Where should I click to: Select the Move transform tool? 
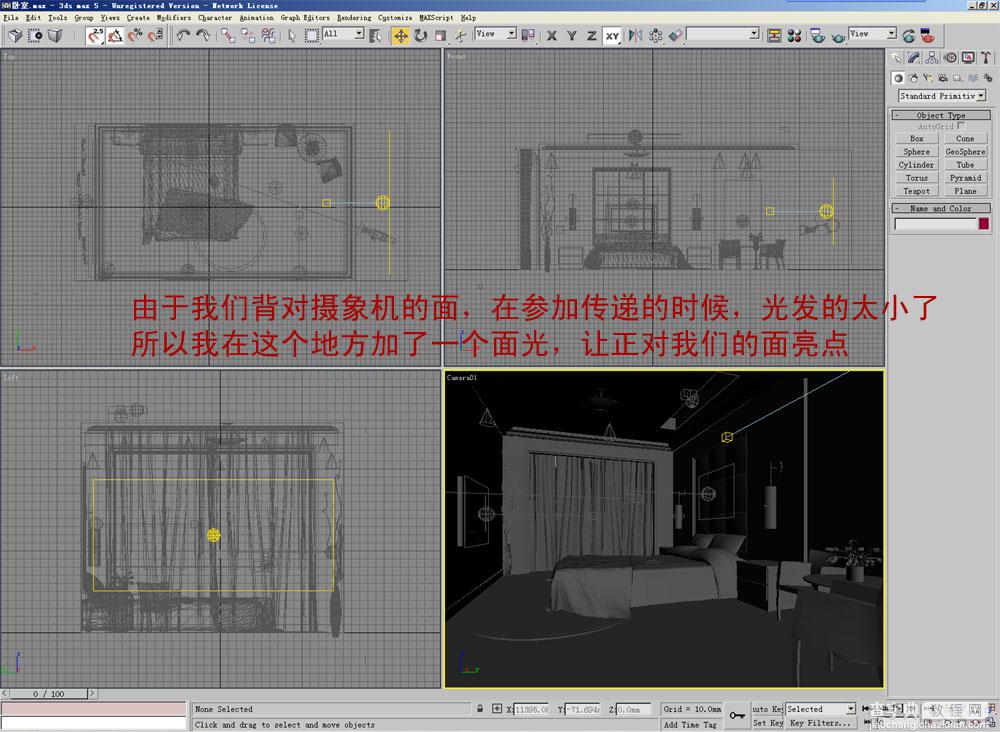(x=401, y=36)
